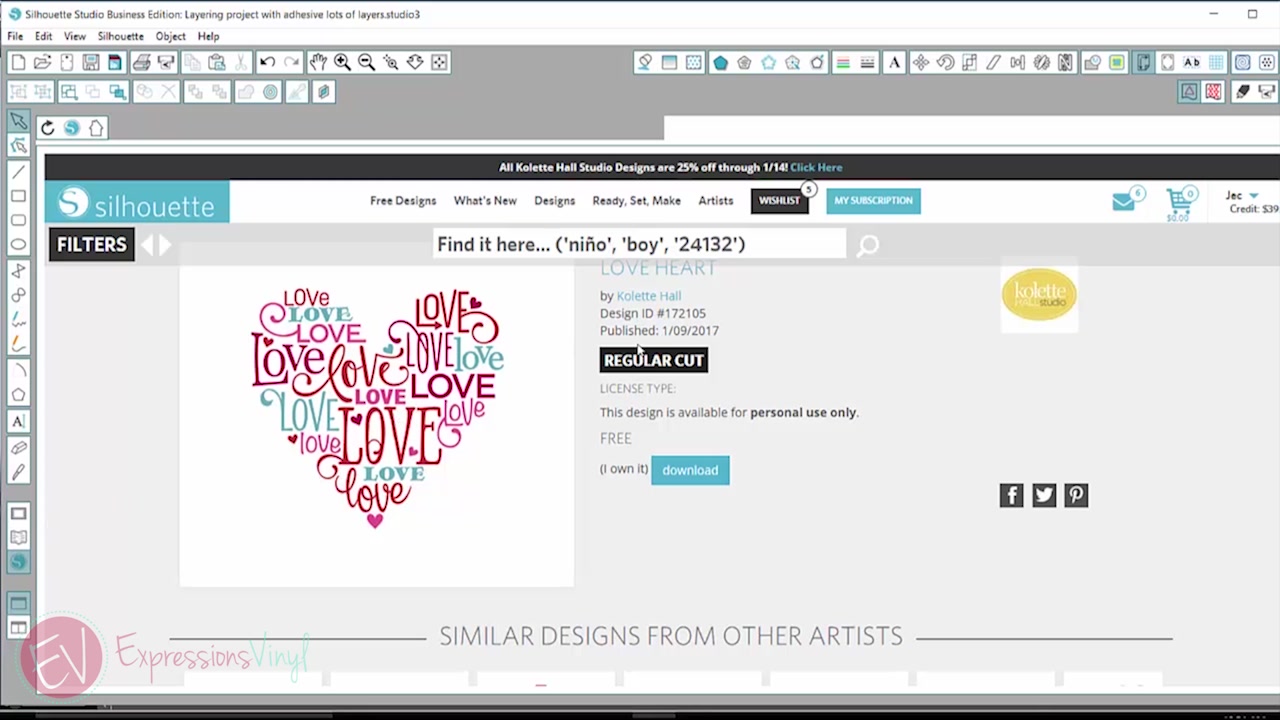The width and height of the screenshot is (1280, 720).
Task: Click the browser home icon
Action: pos(96,128)
